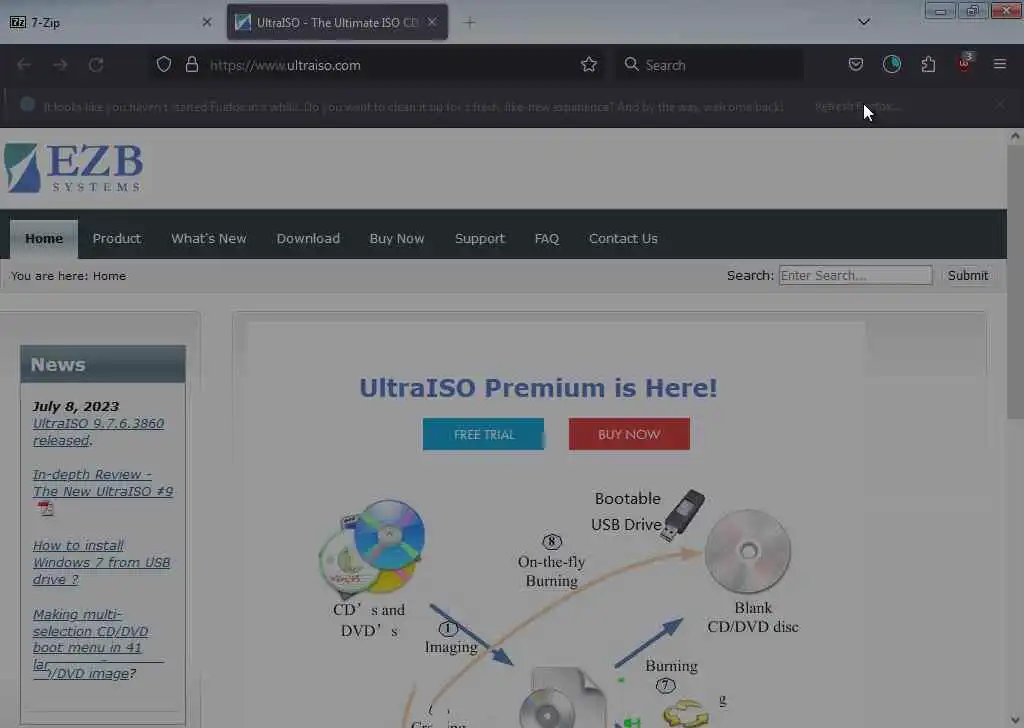Go forward with the forward arrow

[60, 65]
